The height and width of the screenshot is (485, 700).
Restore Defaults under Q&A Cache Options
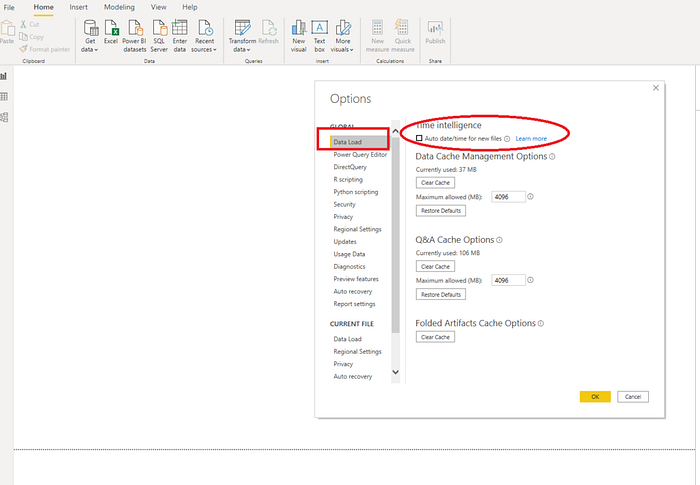441,295
